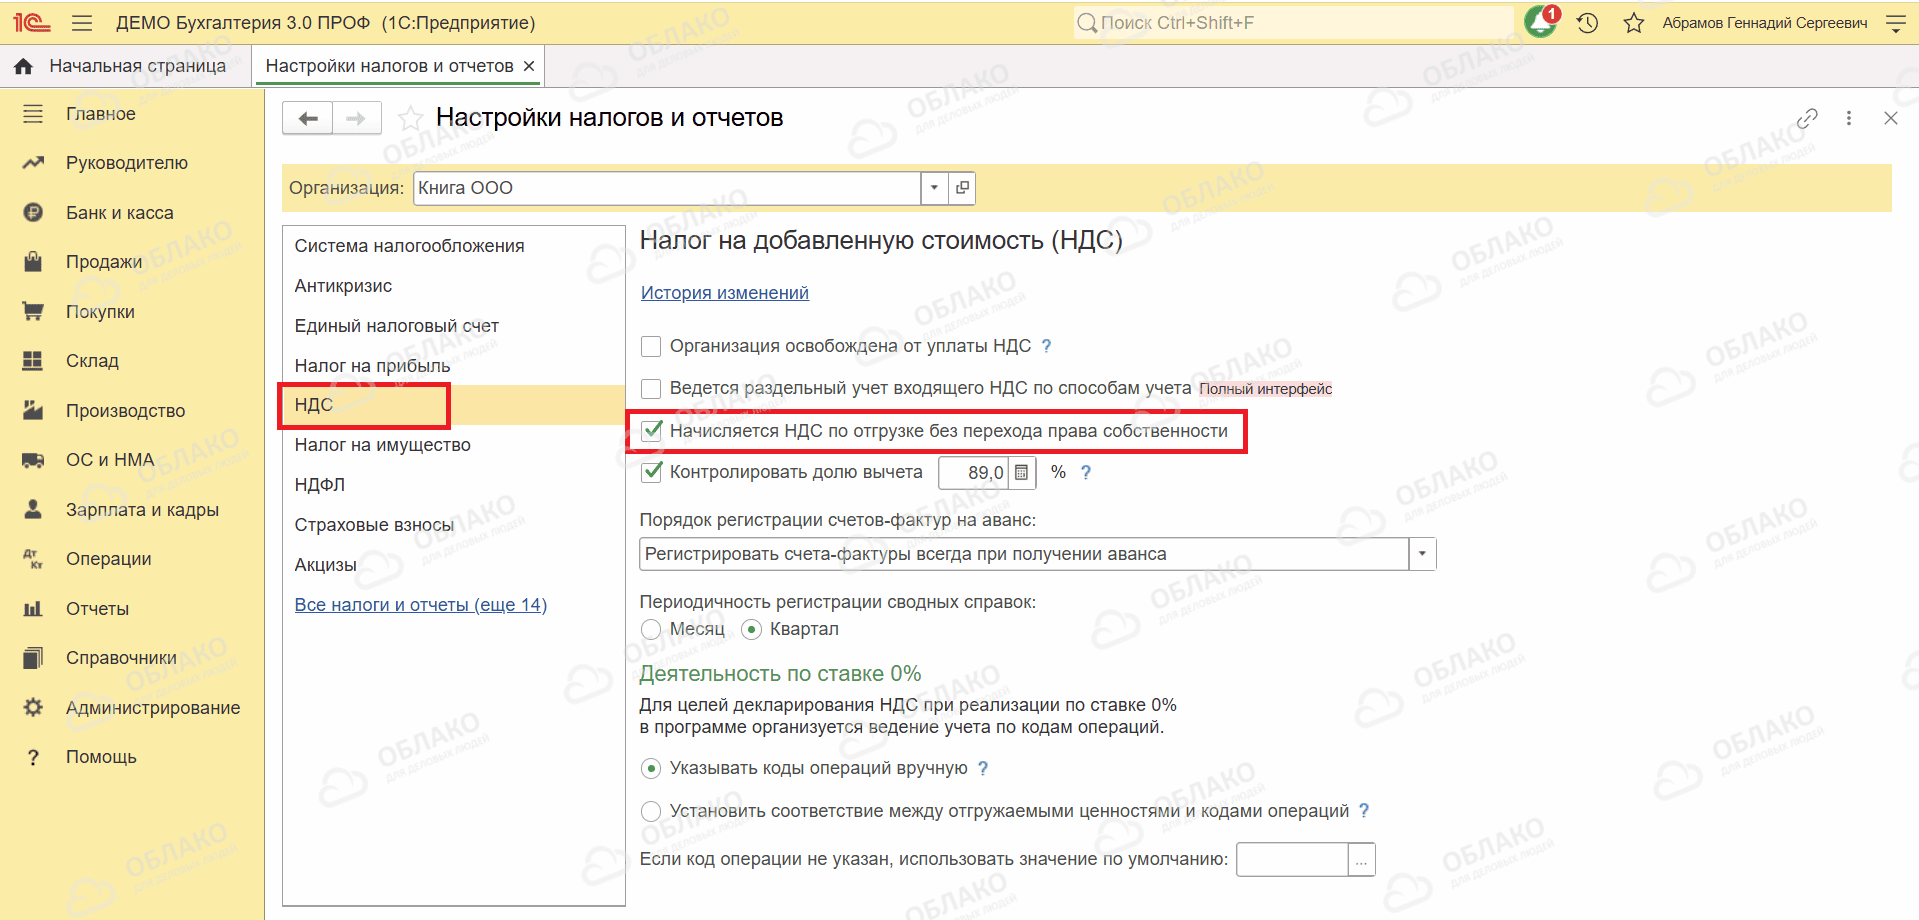Select Налог на имущество settings item

point(454,445)
